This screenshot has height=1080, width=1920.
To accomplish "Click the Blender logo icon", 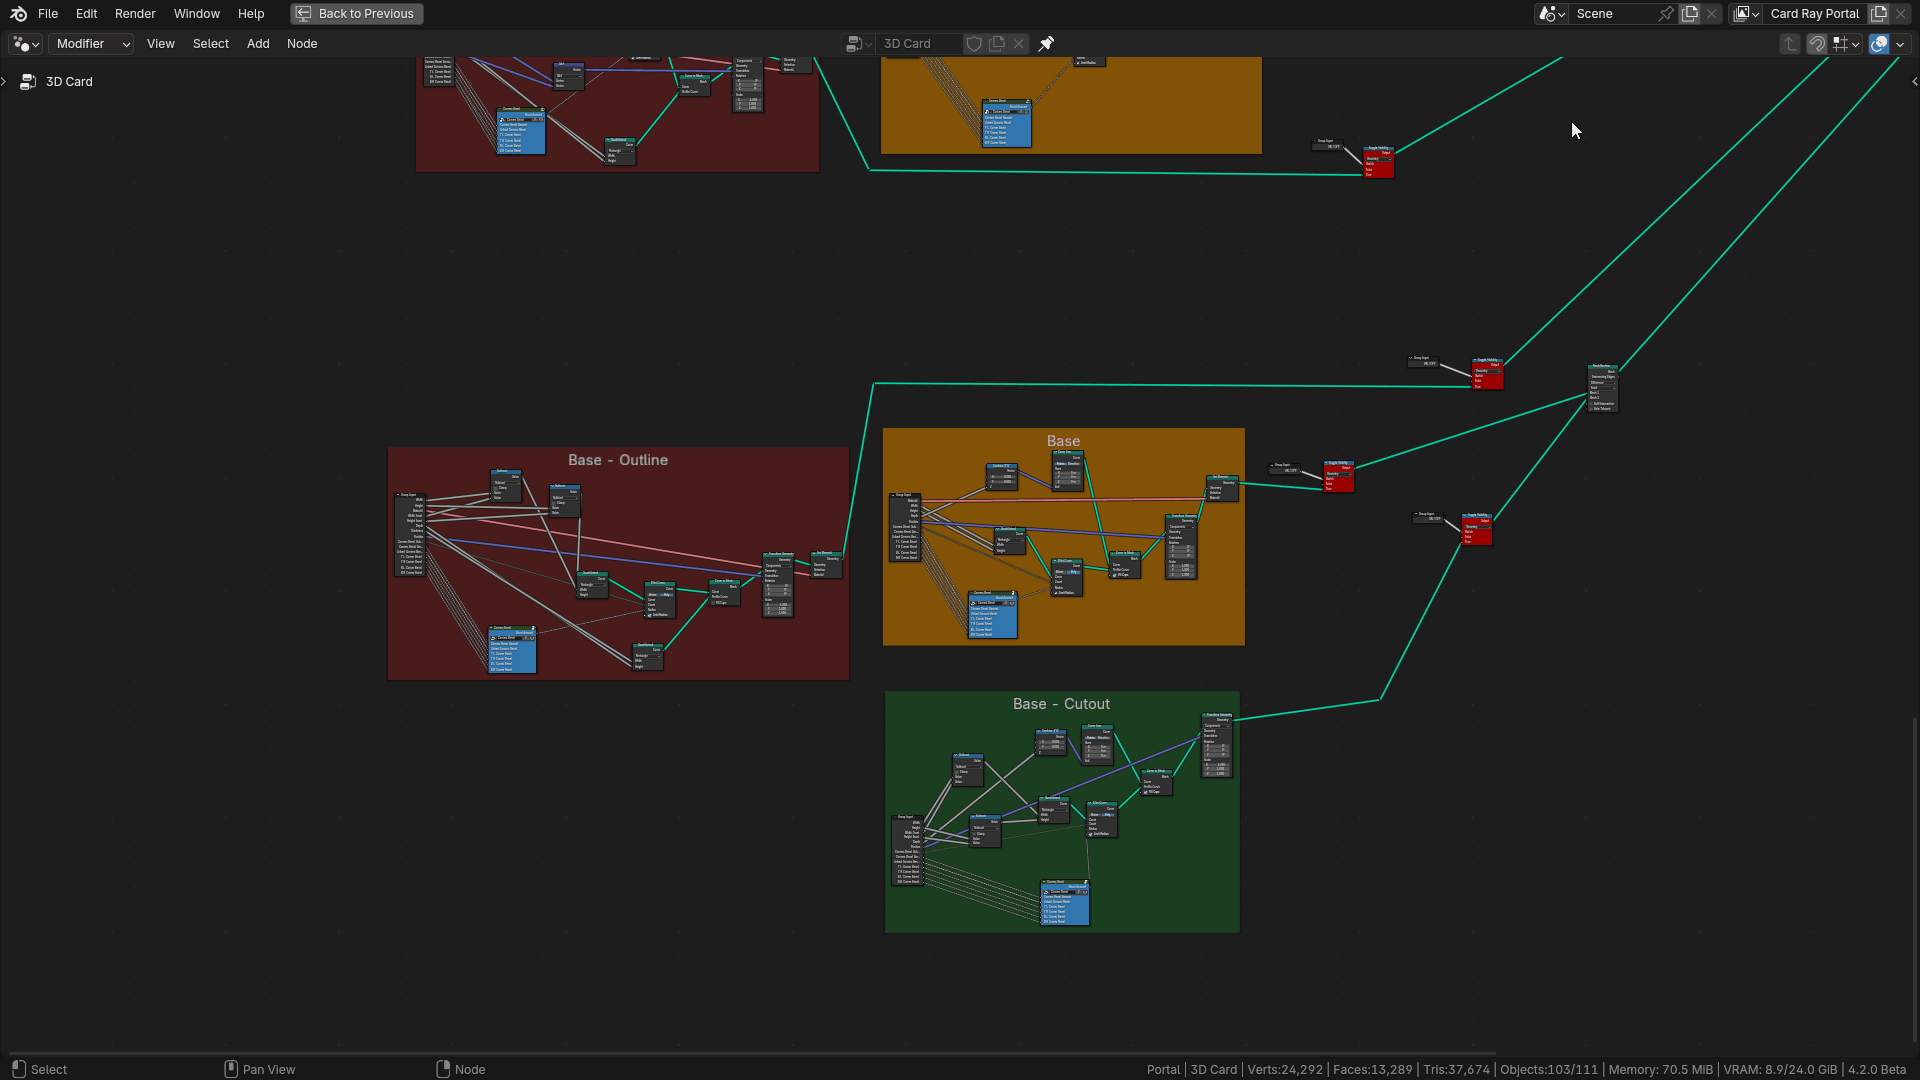I will [18, 14].
